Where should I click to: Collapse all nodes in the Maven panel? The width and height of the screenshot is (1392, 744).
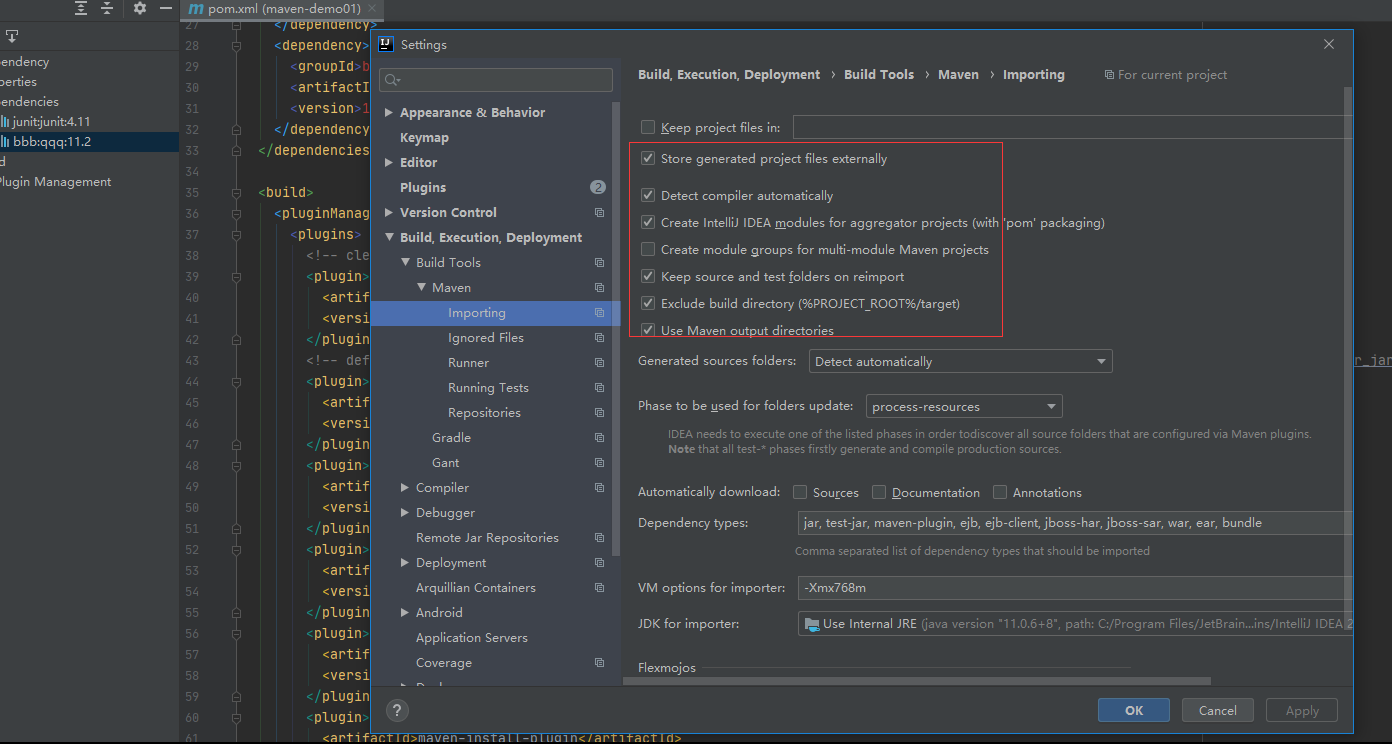point(107,8)
